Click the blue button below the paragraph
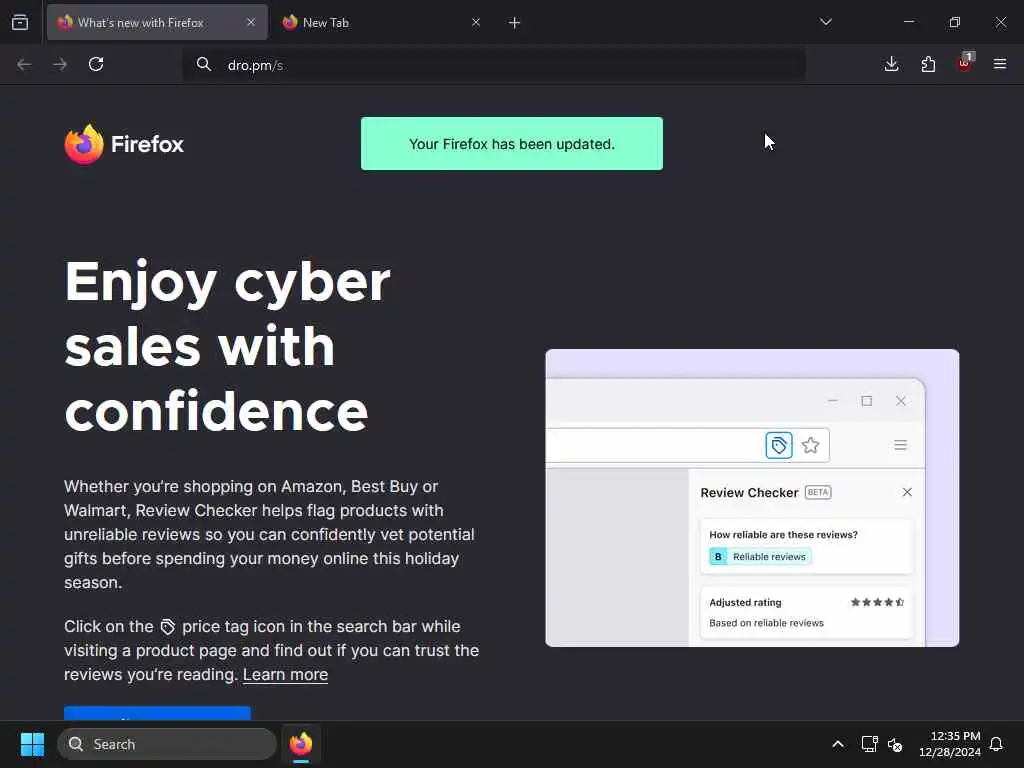 tap(157, 713)
